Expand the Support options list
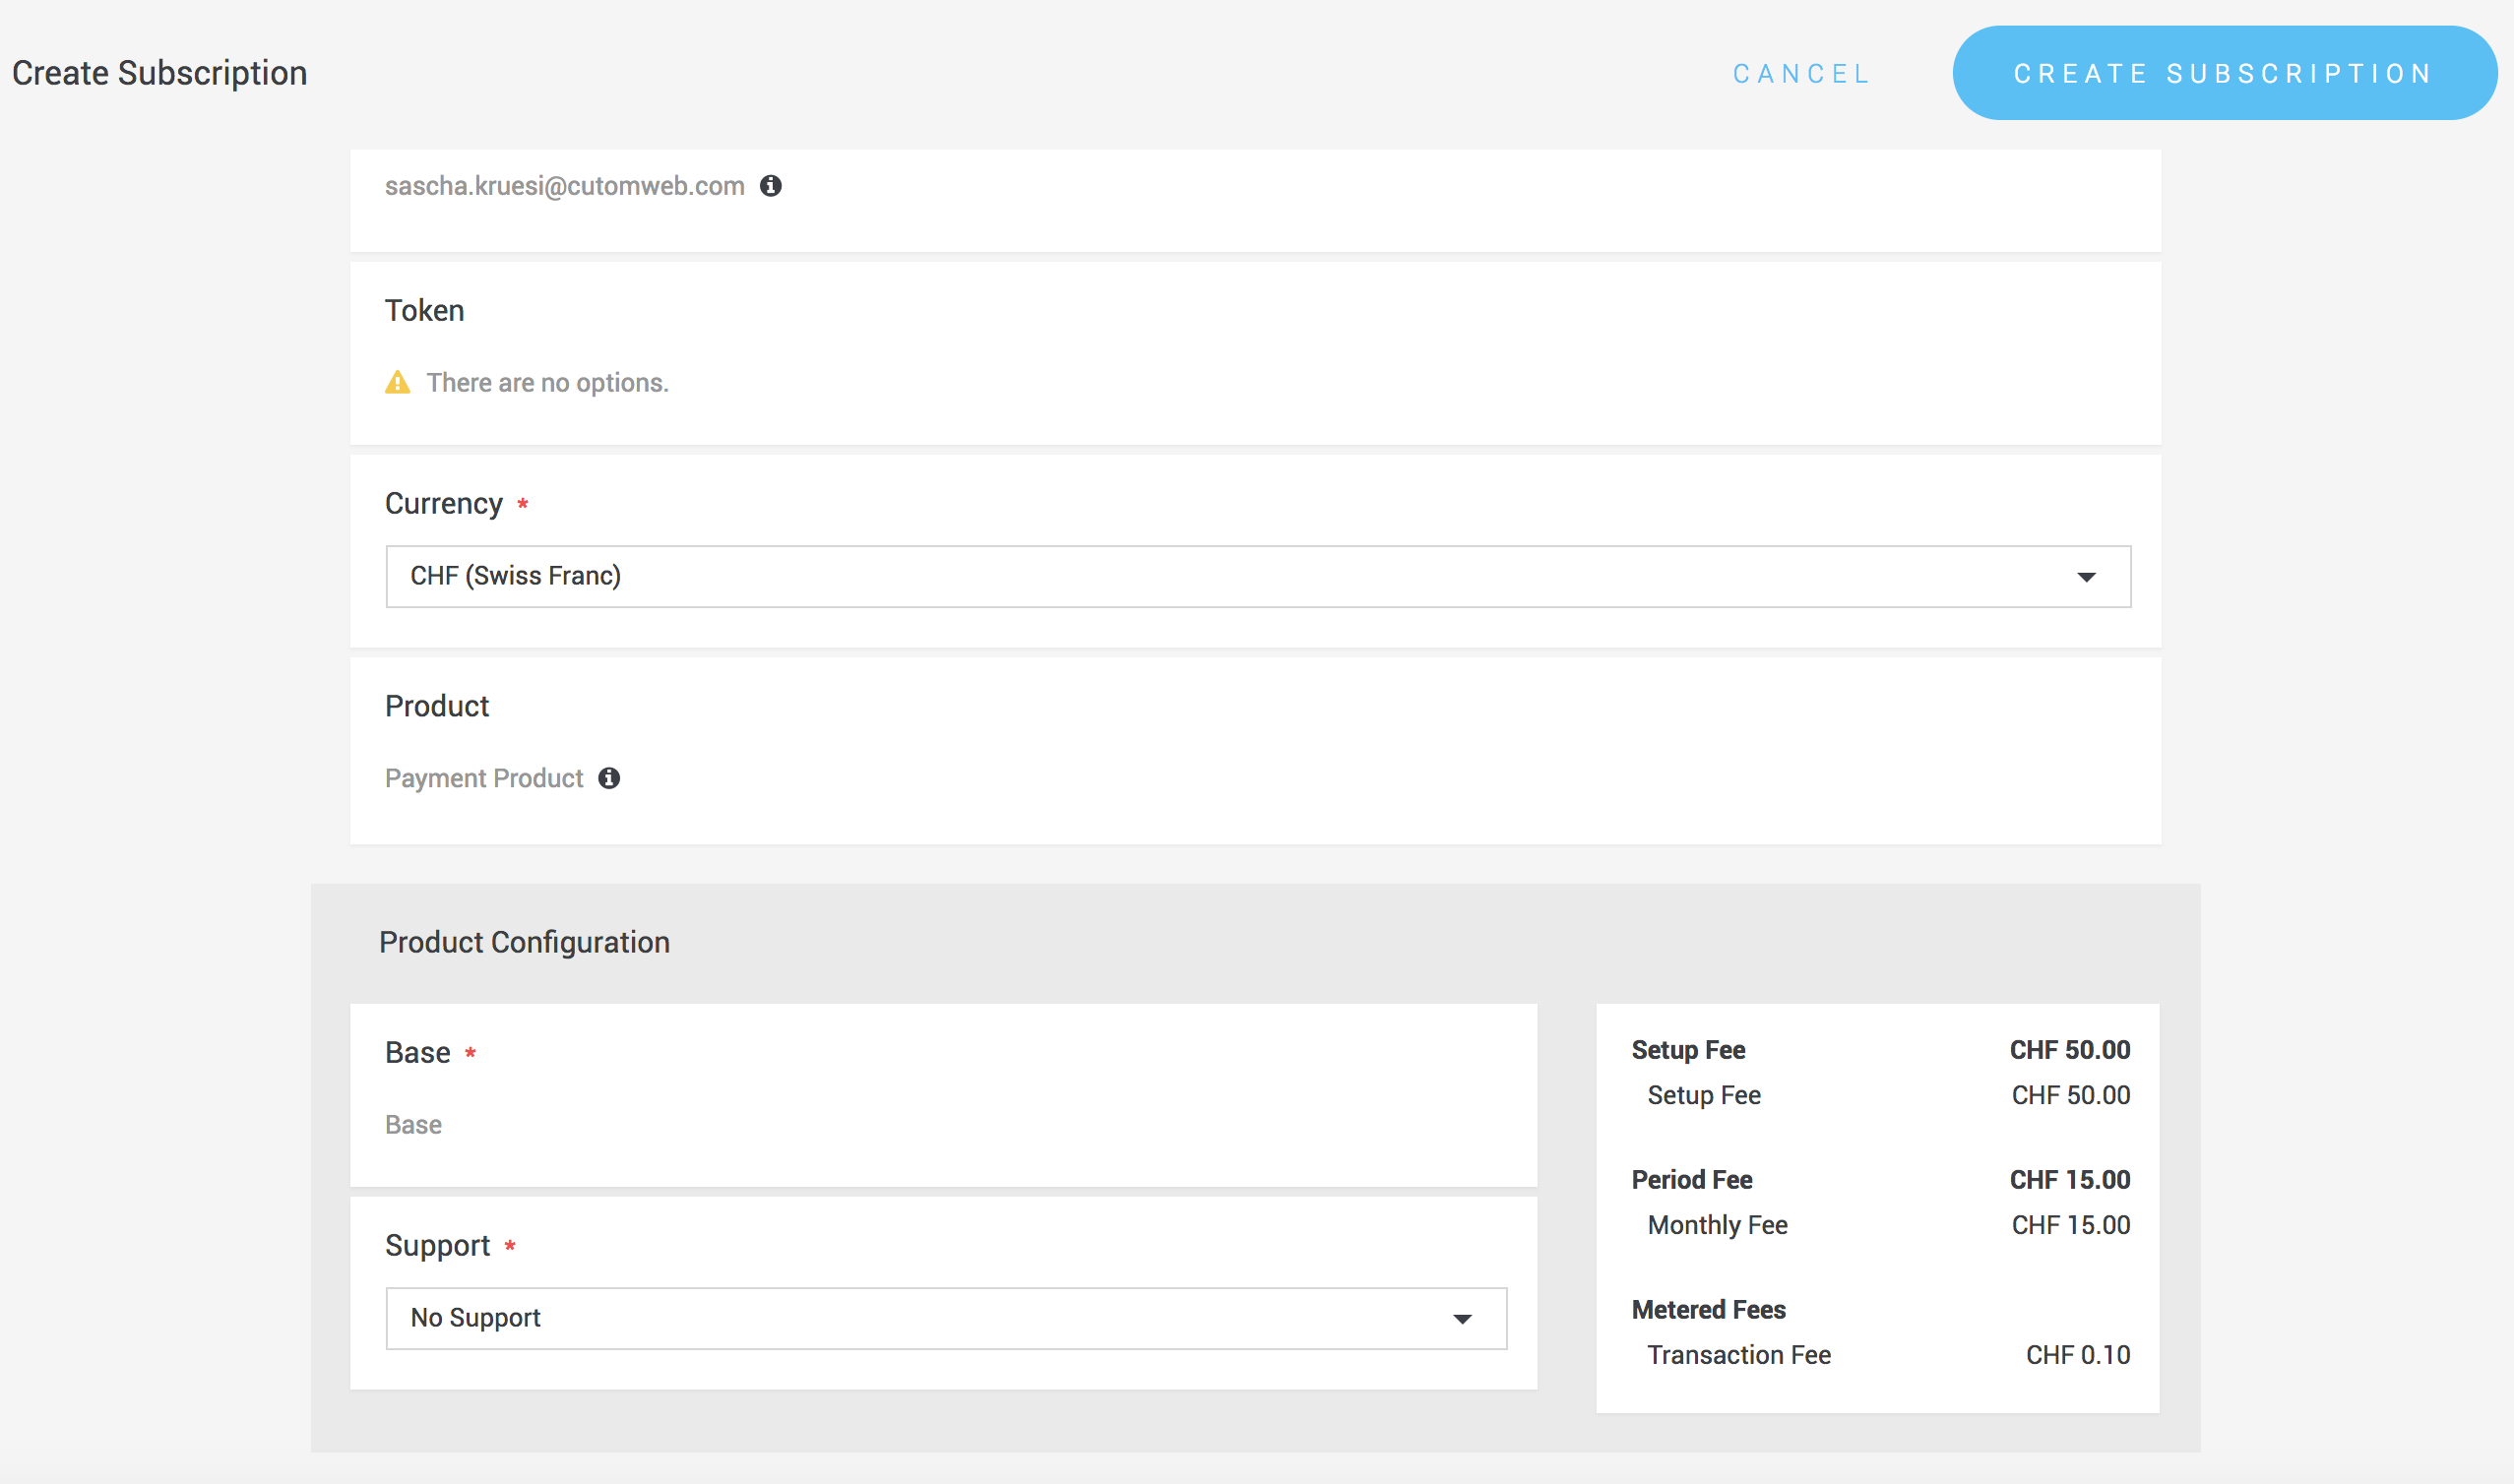The height and width of the screenshot is (1484, 2514). tap(945, 1318)
